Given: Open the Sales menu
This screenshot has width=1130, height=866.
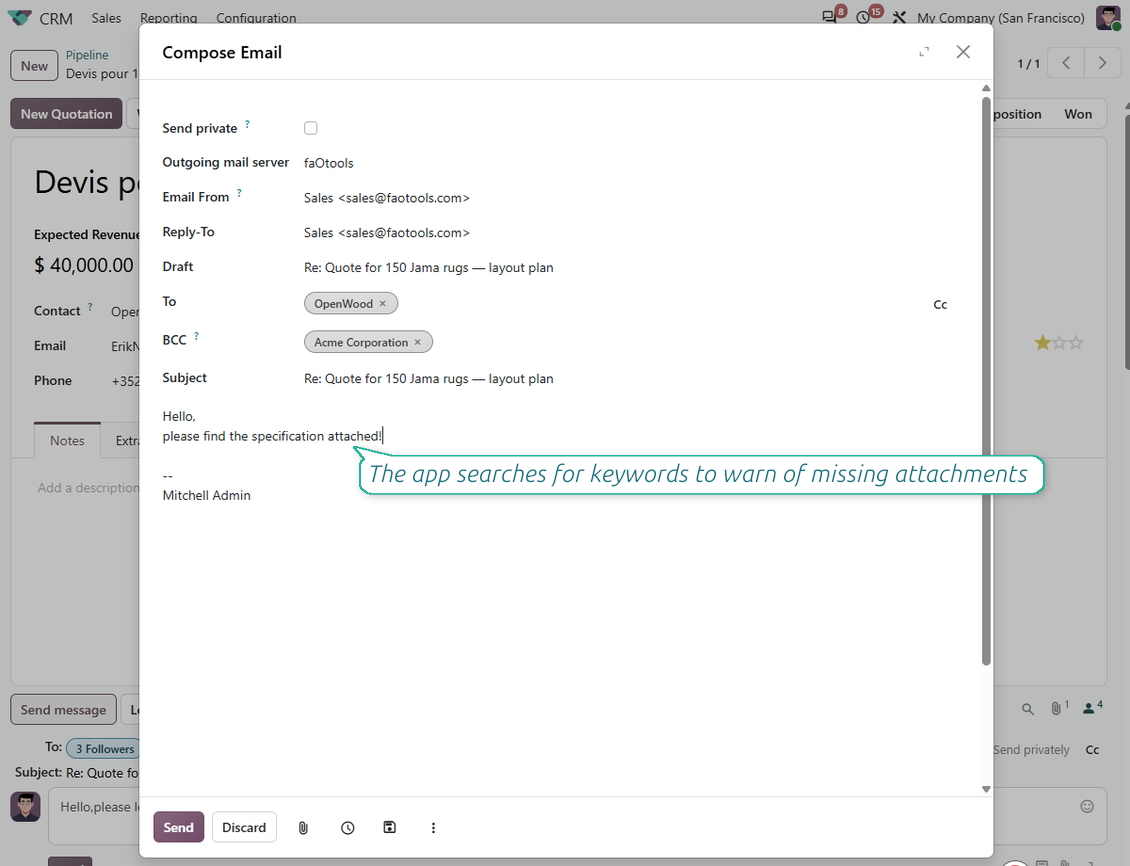Looking at the screenshot, I should (x=106, y=18).
